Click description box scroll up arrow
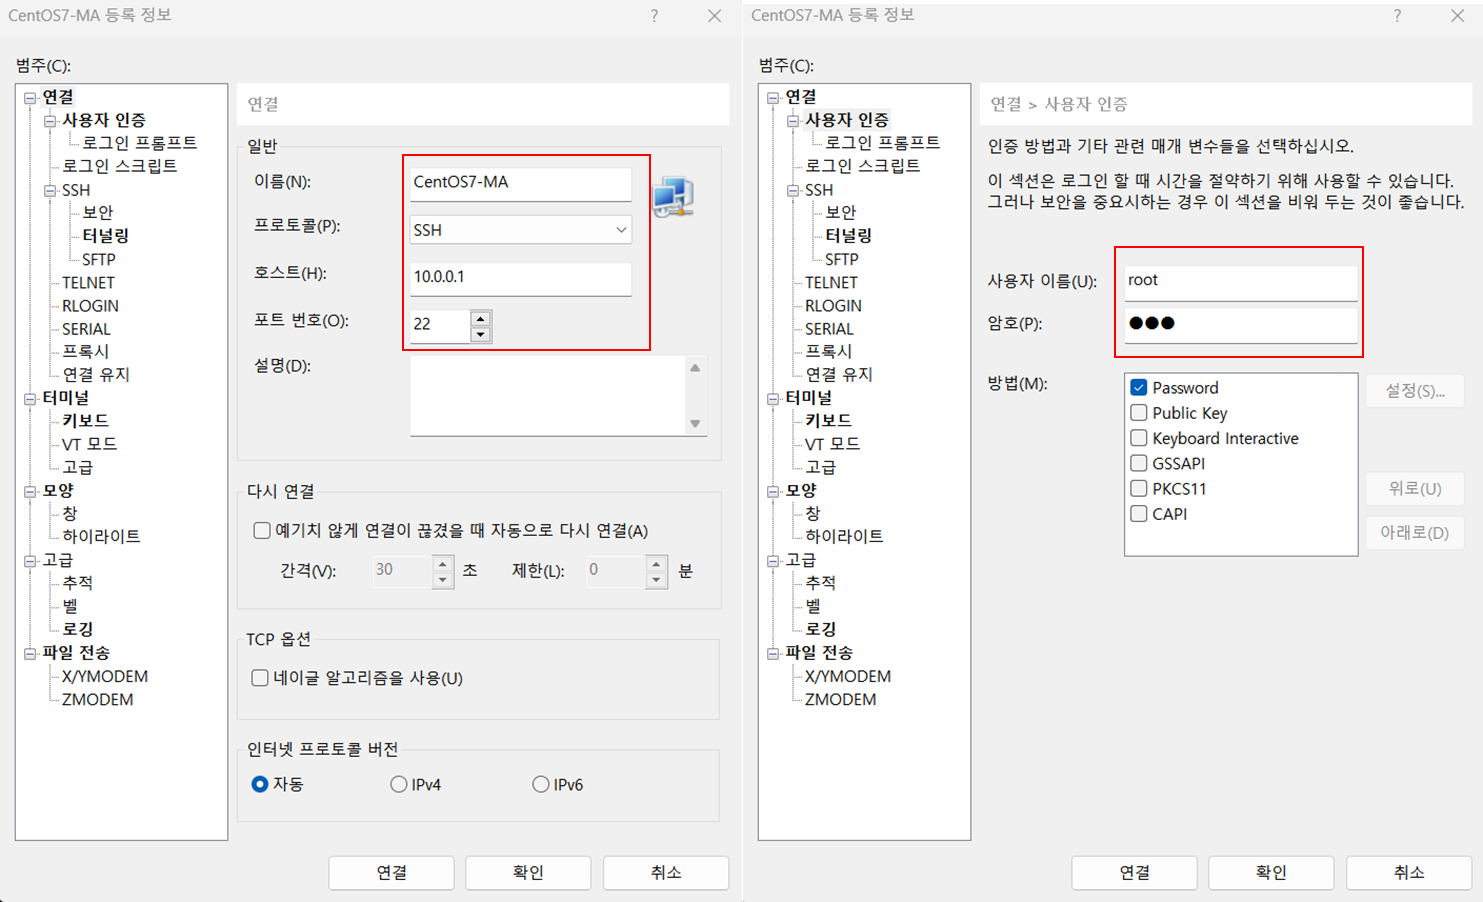This screenshot has width=1483, height=902. click(695, 368)
